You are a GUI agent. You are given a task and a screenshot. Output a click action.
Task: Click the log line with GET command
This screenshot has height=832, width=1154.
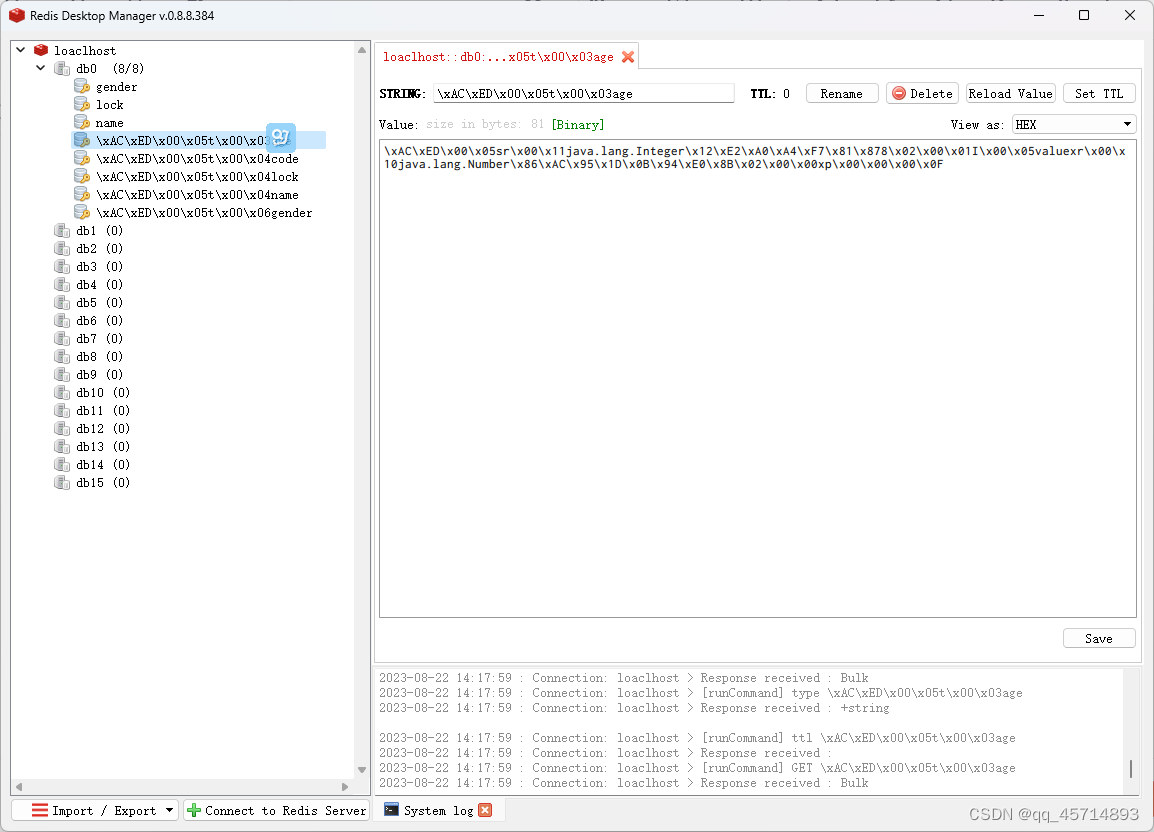coord(697,767)
